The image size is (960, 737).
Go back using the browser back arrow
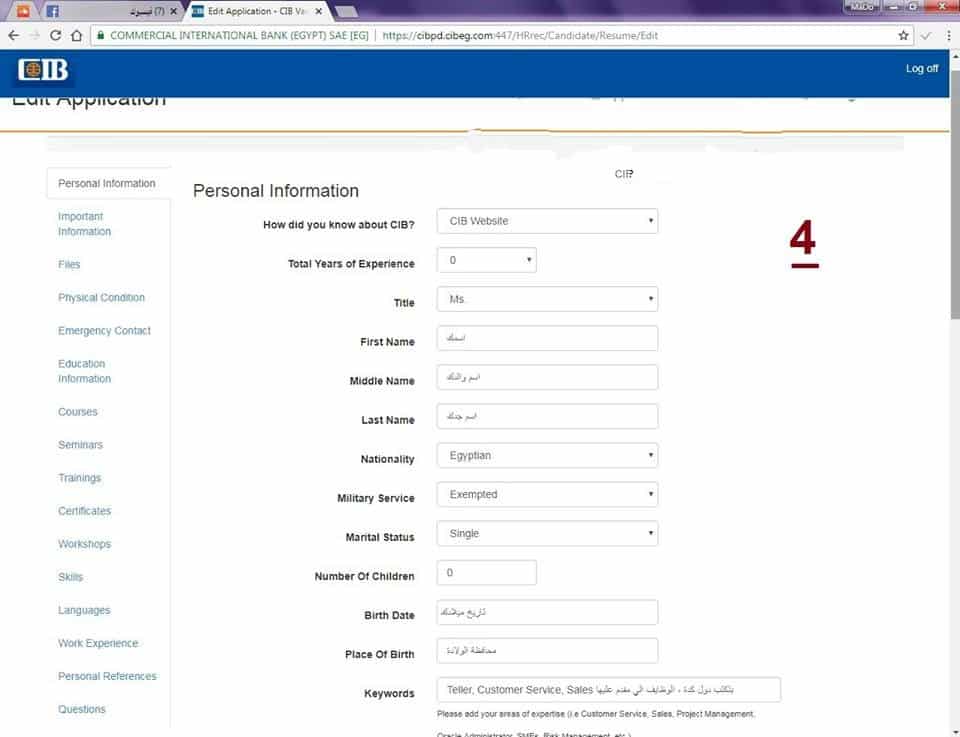13,36
